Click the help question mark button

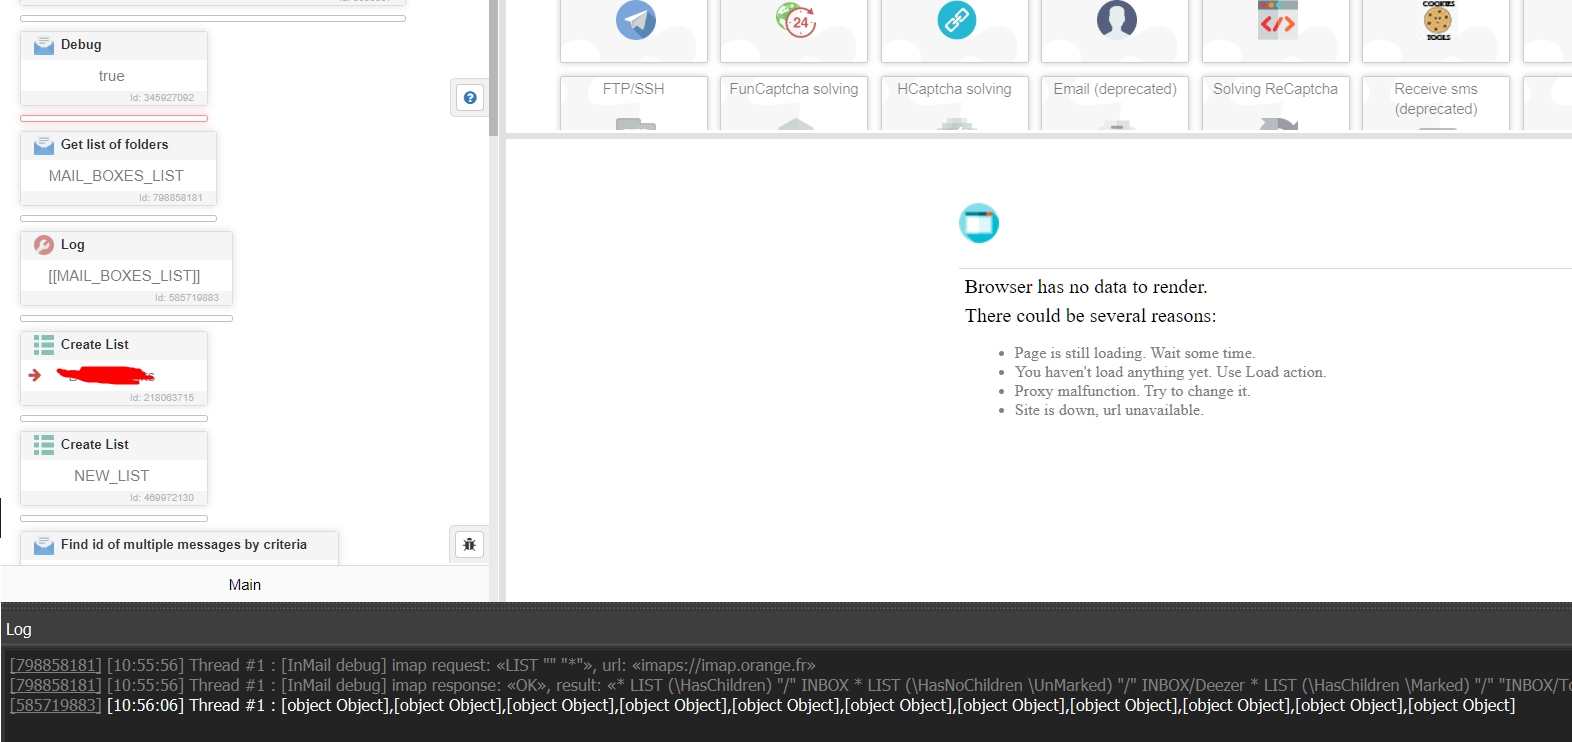[x=470, y=97]
